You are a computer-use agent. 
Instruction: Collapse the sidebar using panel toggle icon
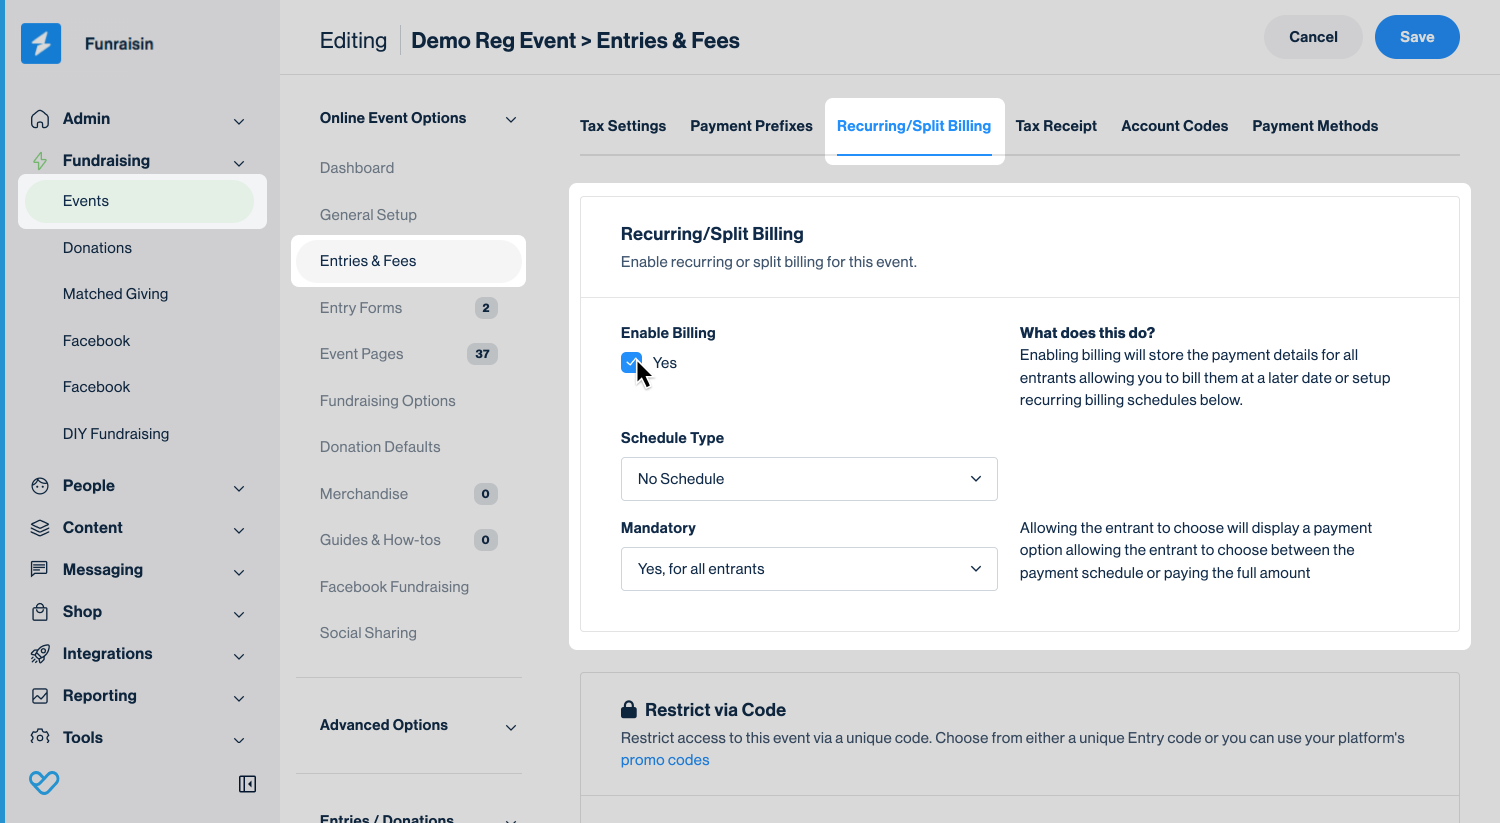coord(247,784)
